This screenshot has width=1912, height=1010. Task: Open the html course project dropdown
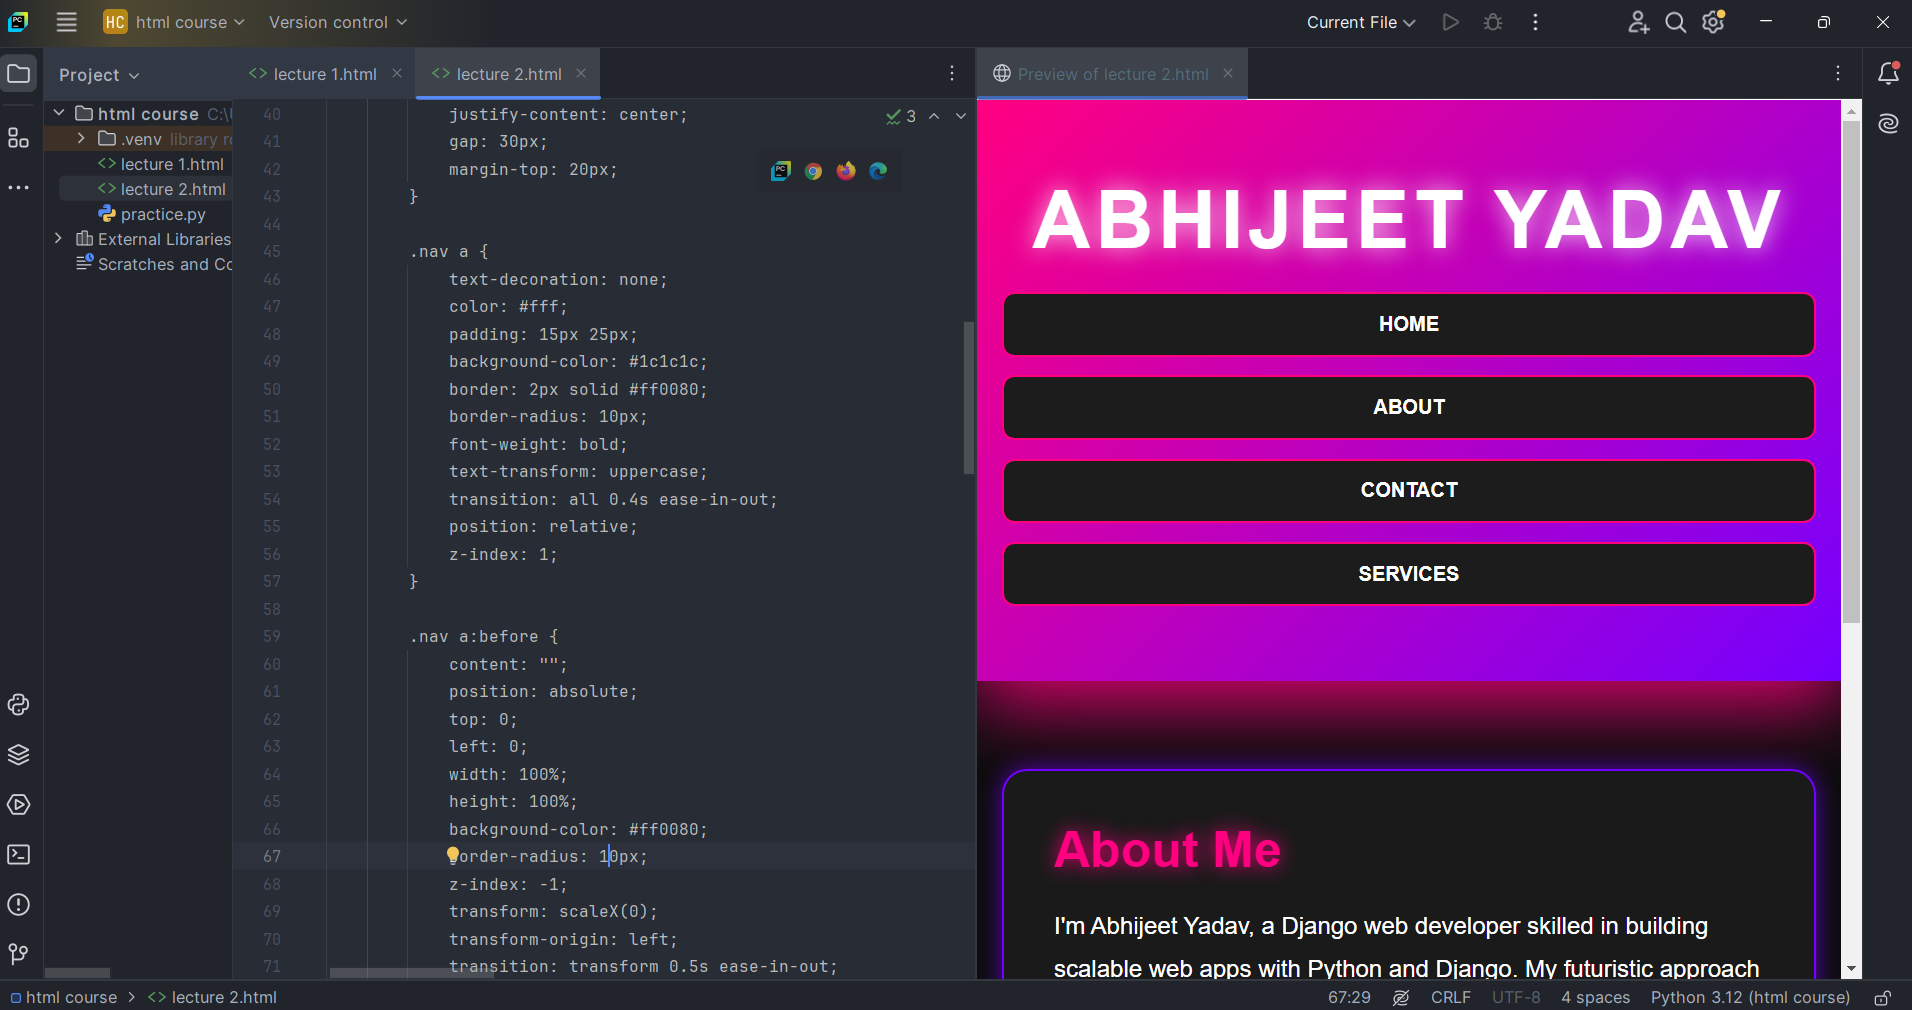[x=174, y=22]
